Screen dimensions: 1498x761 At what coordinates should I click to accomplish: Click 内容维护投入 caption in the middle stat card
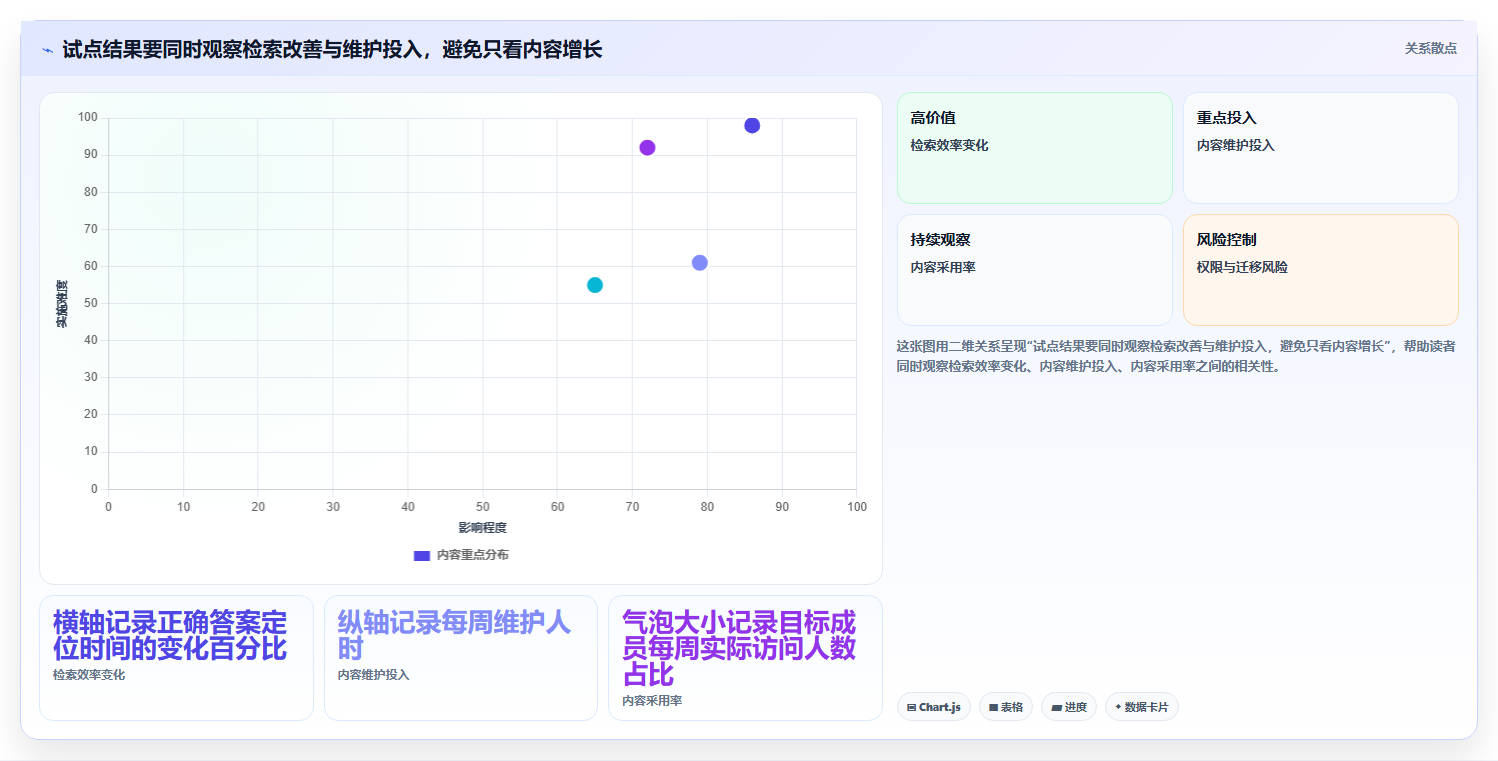(373, 675)
